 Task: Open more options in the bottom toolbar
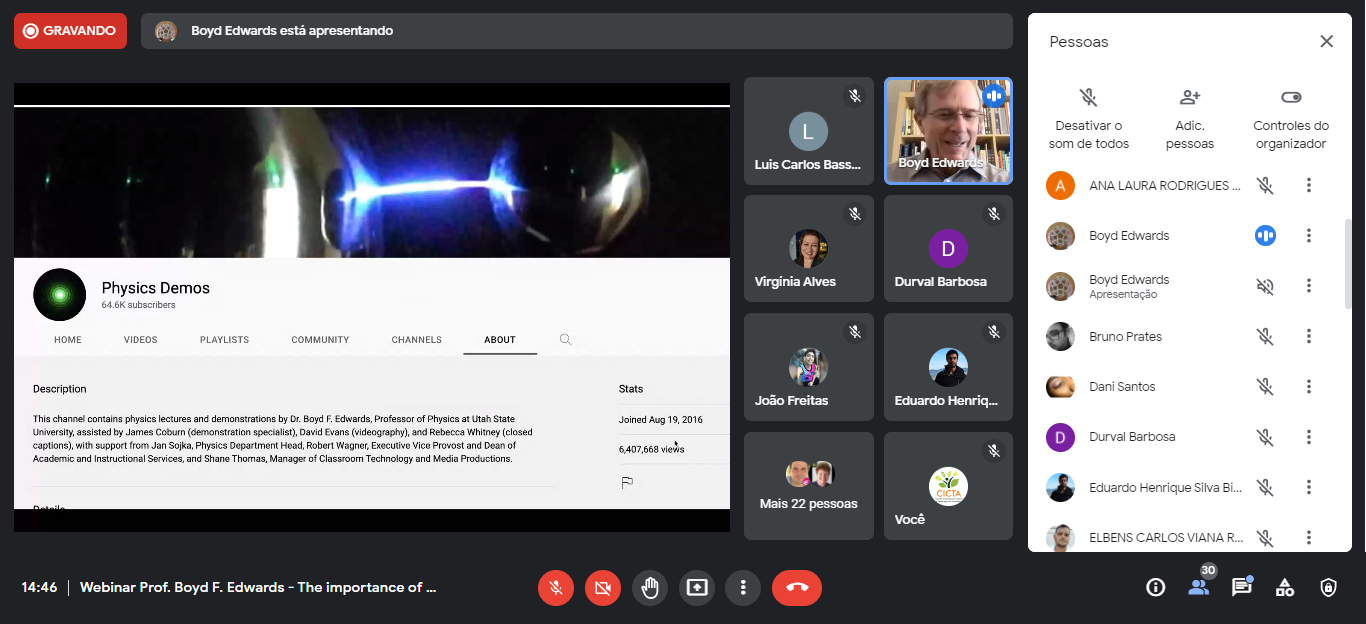(743, 588)
